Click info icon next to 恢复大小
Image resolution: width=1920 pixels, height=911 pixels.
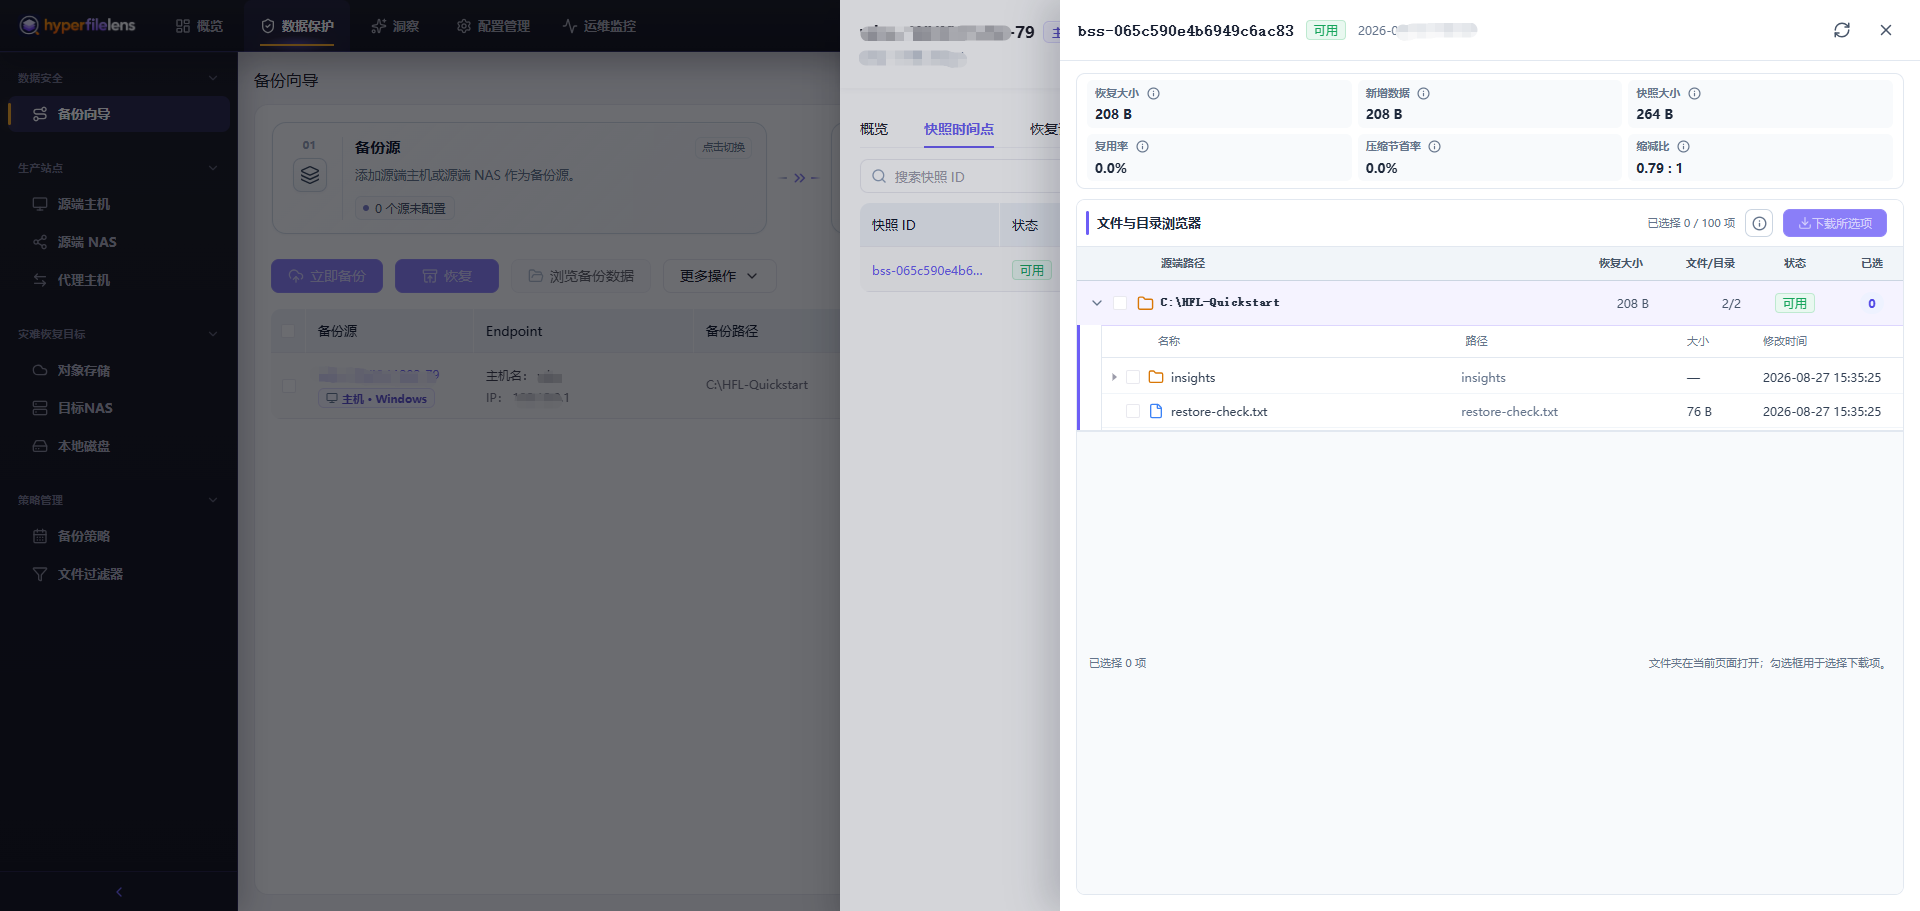click(1153, 93)
